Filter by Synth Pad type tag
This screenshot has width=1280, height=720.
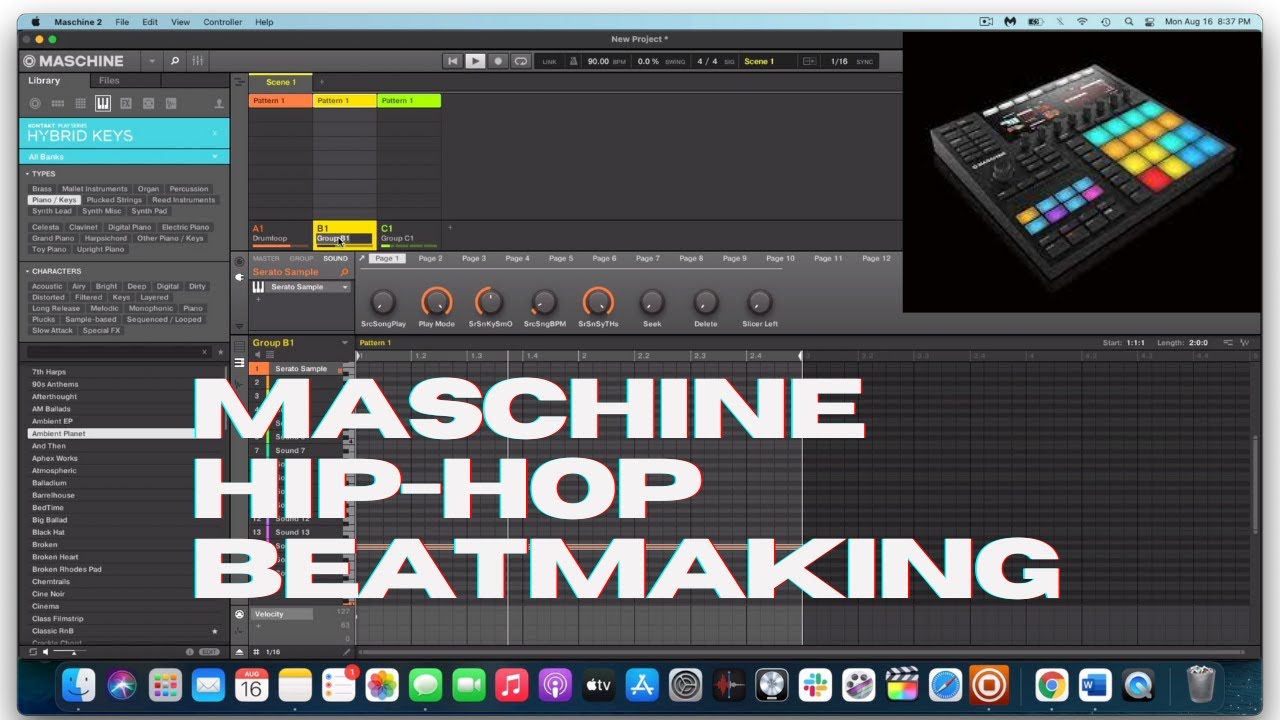pyautogui.click(x=149, y=211)
